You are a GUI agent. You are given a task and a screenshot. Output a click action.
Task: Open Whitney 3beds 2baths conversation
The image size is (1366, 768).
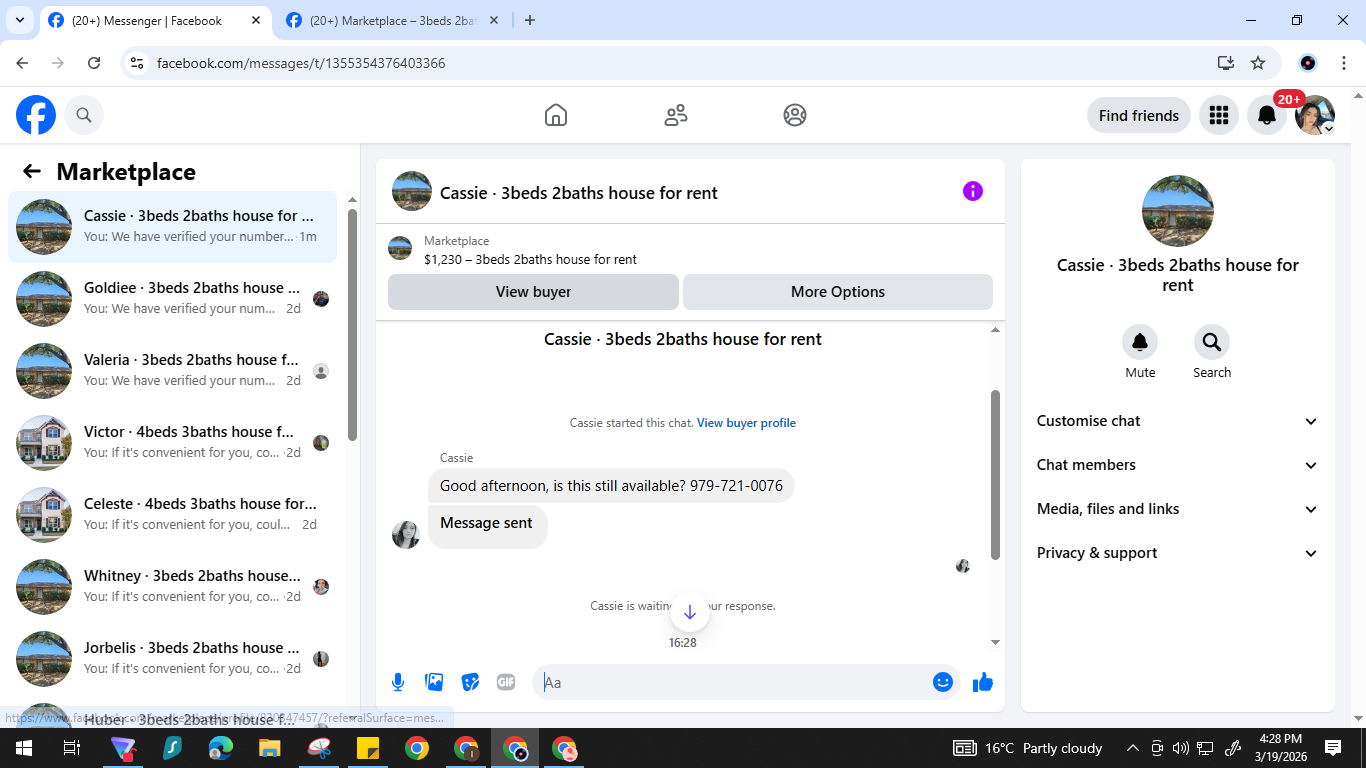172,587
